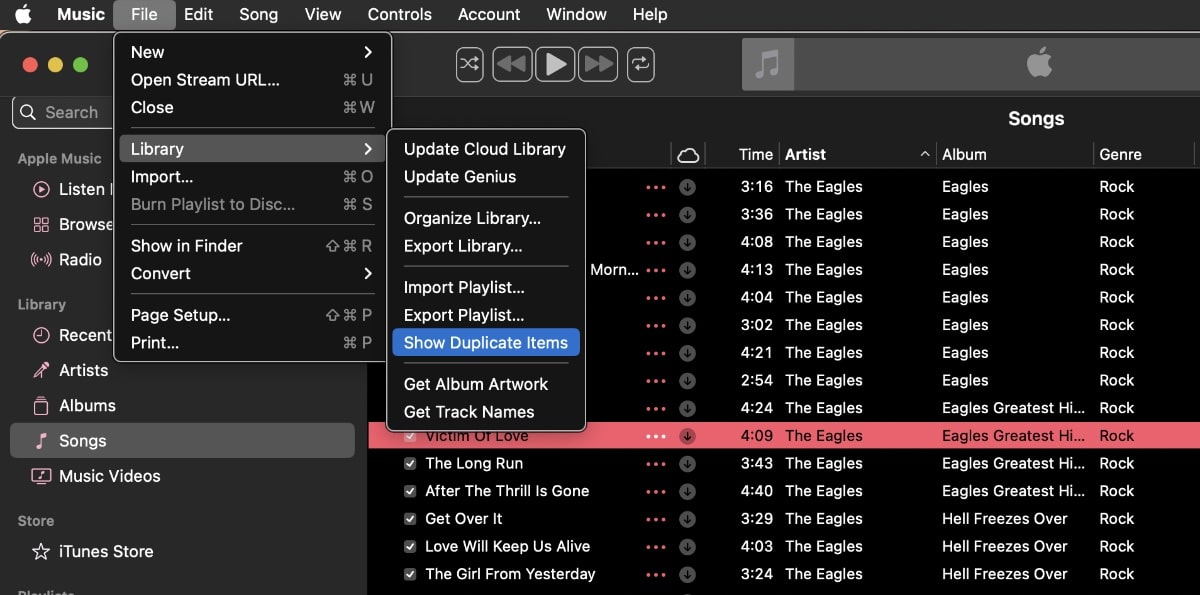Expand the New submenu in File menu
1200x595 pixels.
click(x=251, y=52)
